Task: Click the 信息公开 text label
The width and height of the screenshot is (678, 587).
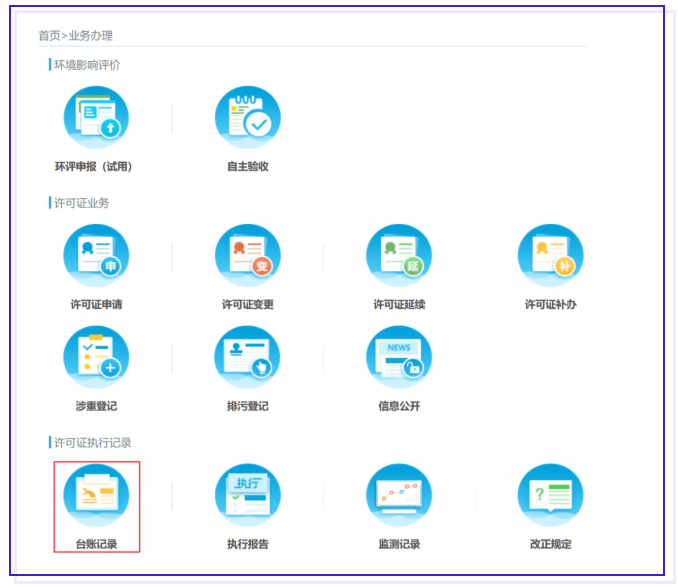Action: pos(399,407)
